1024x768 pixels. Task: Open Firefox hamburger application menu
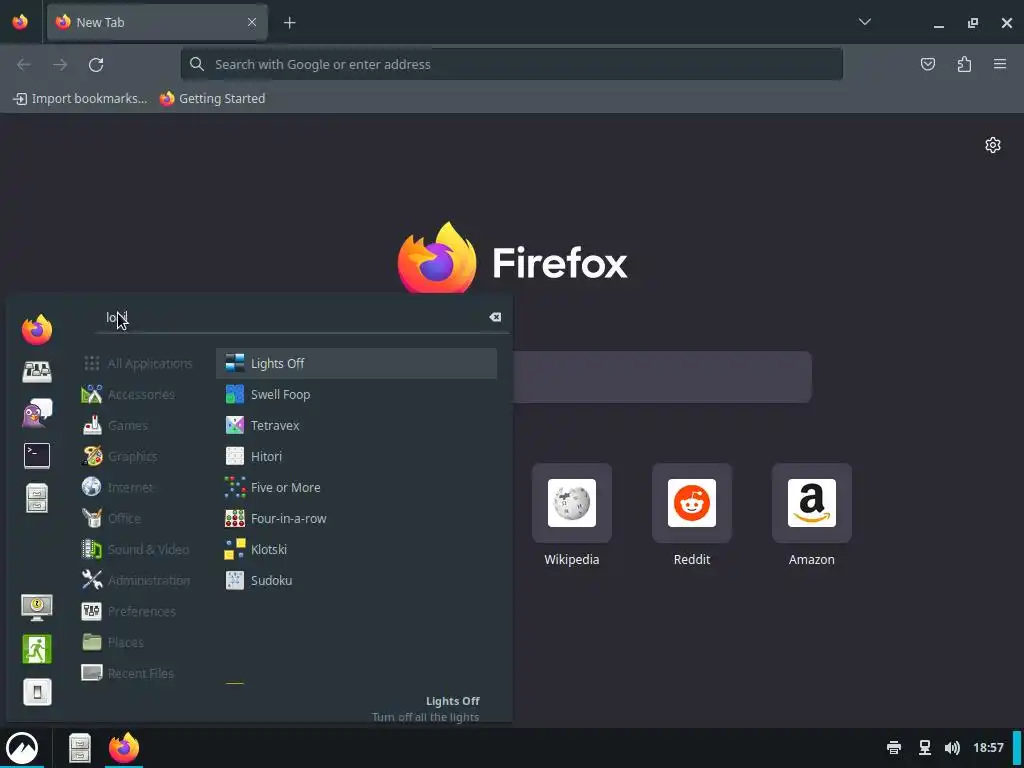point(1000,64)
